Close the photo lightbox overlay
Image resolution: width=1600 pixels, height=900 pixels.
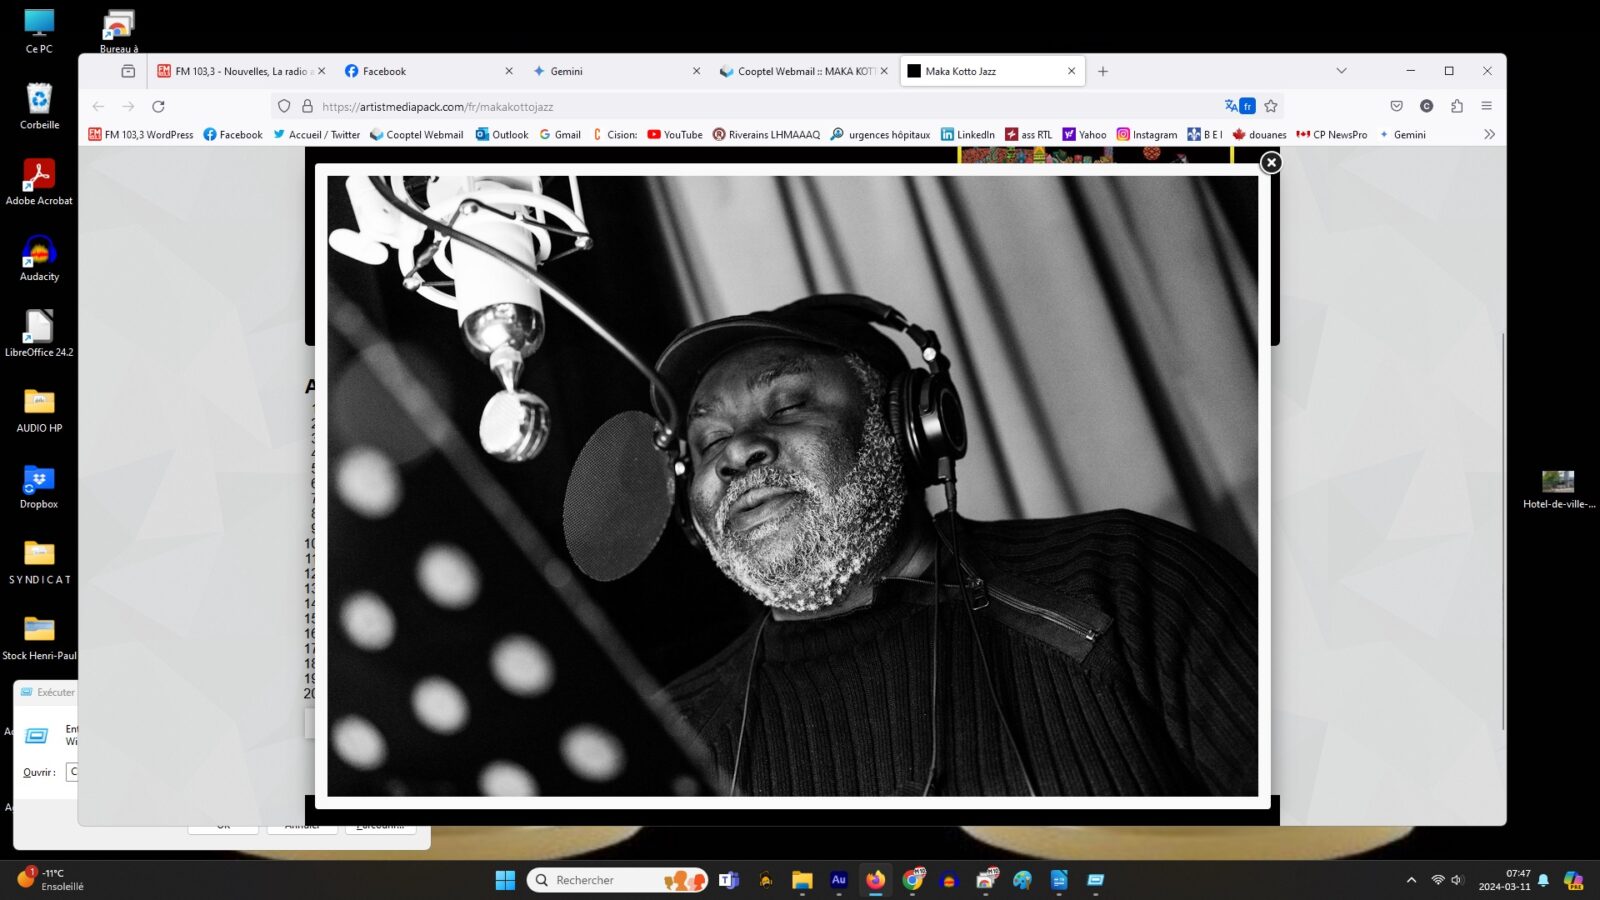pos(1270,162)
